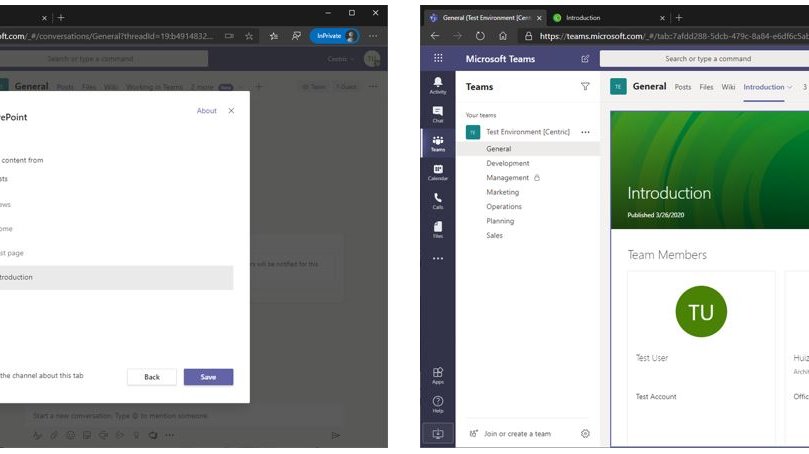Viewport: 809px width, 454px height.
Task: Switch to the Files tab
Action: point(706,87)
